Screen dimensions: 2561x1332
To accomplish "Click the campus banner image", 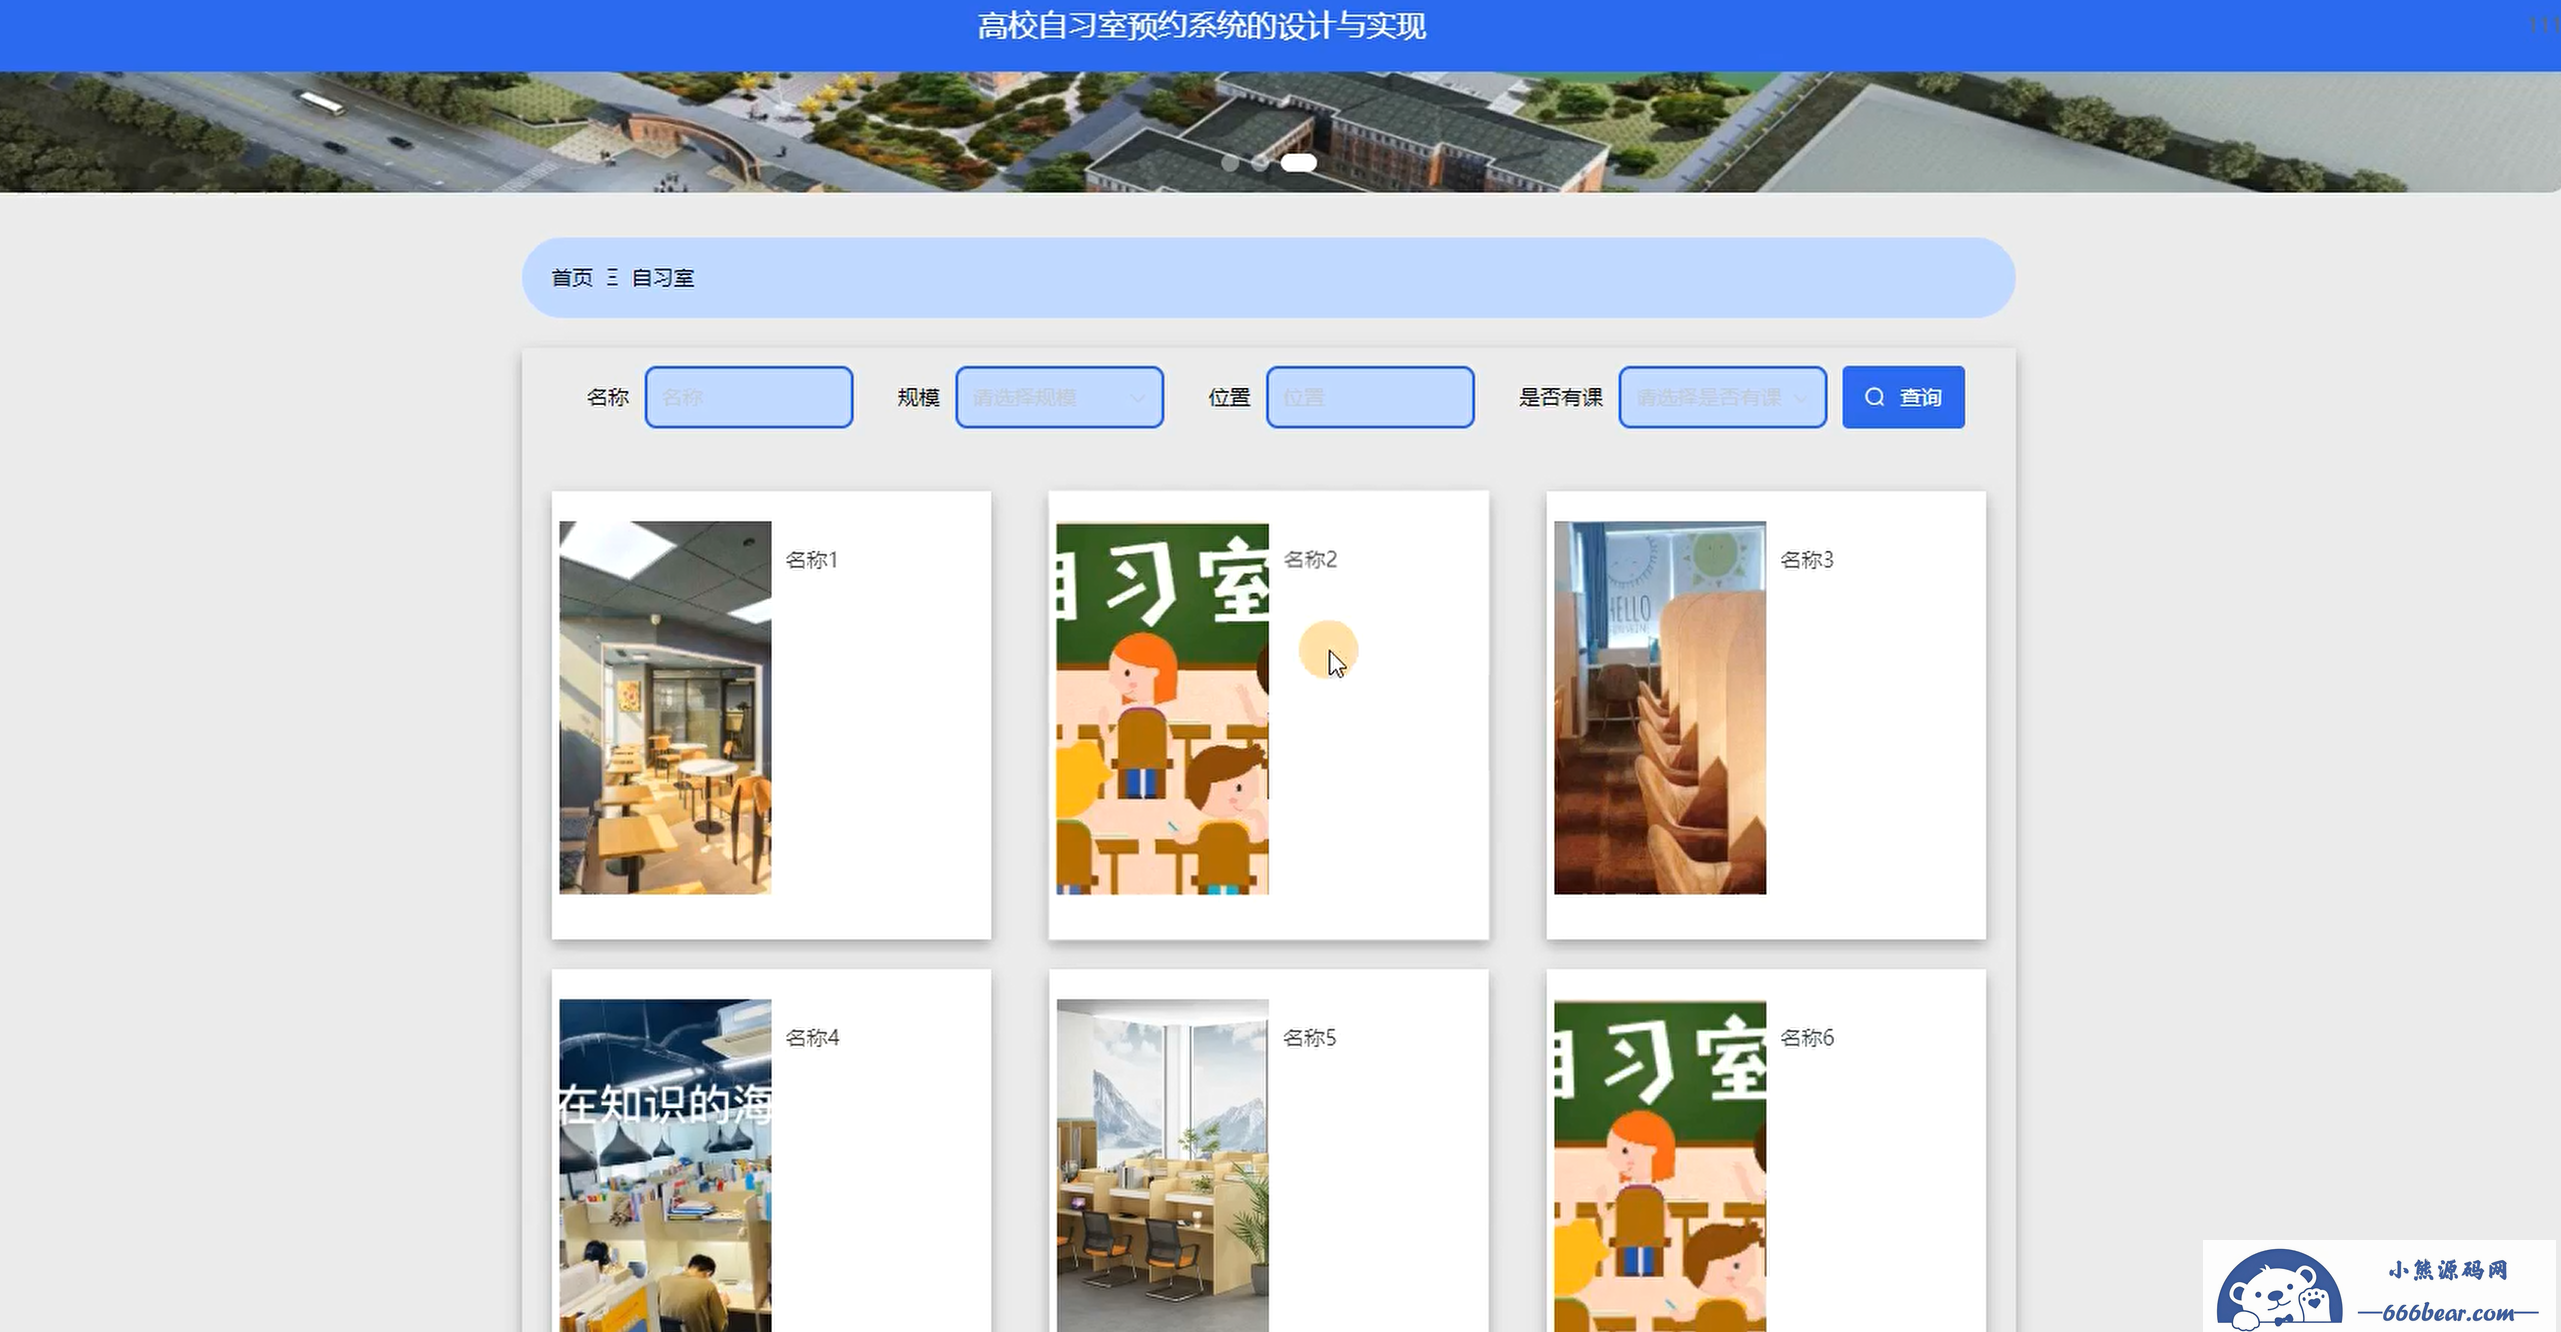I will coord(1280,131).
